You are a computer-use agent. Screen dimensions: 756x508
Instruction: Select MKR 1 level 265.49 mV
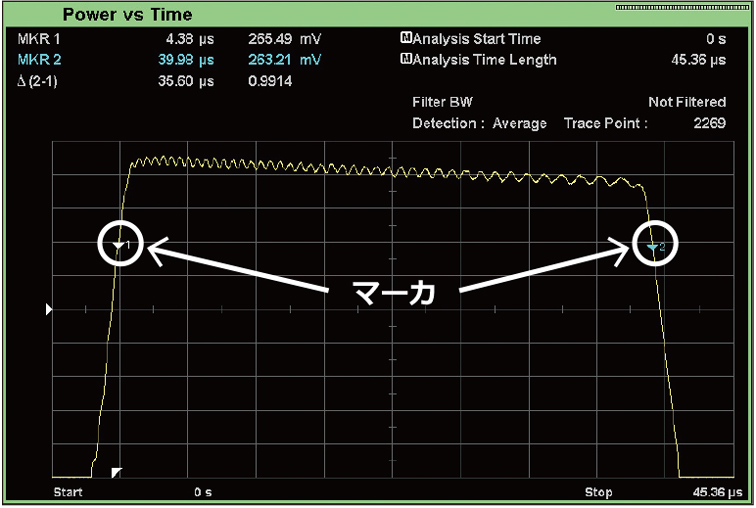point(284,39)
